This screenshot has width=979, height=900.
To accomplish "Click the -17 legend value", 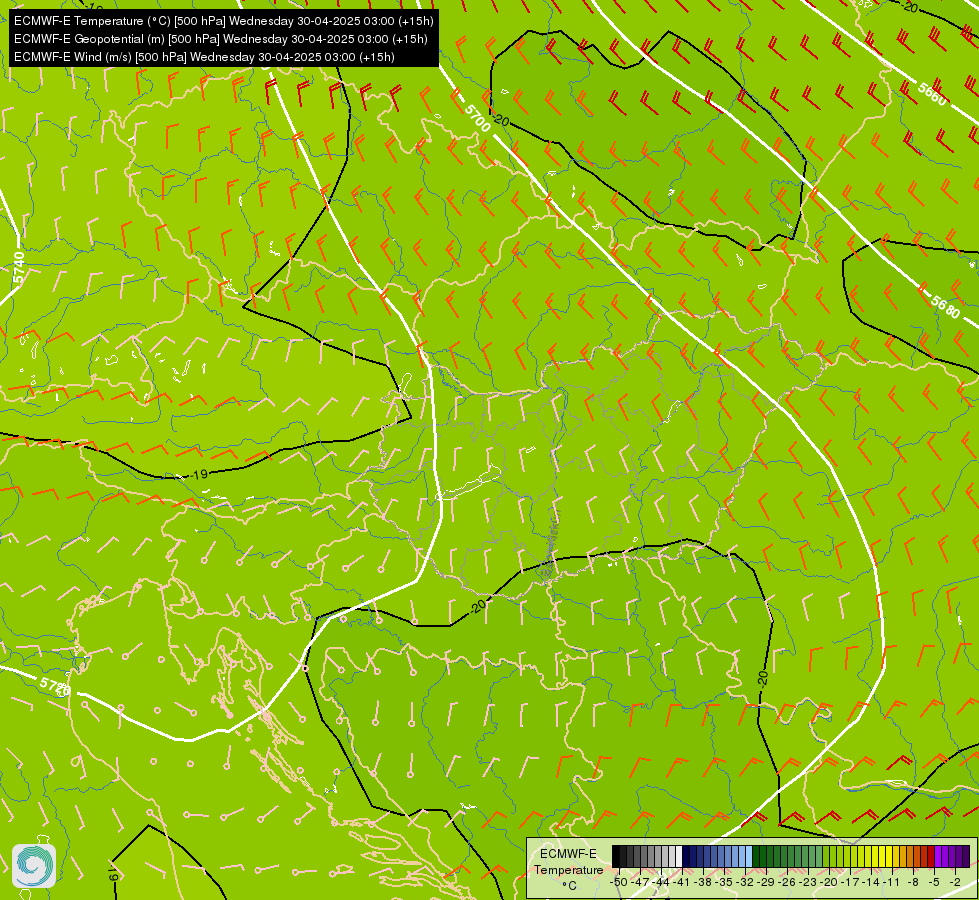I will coord(850,882).
